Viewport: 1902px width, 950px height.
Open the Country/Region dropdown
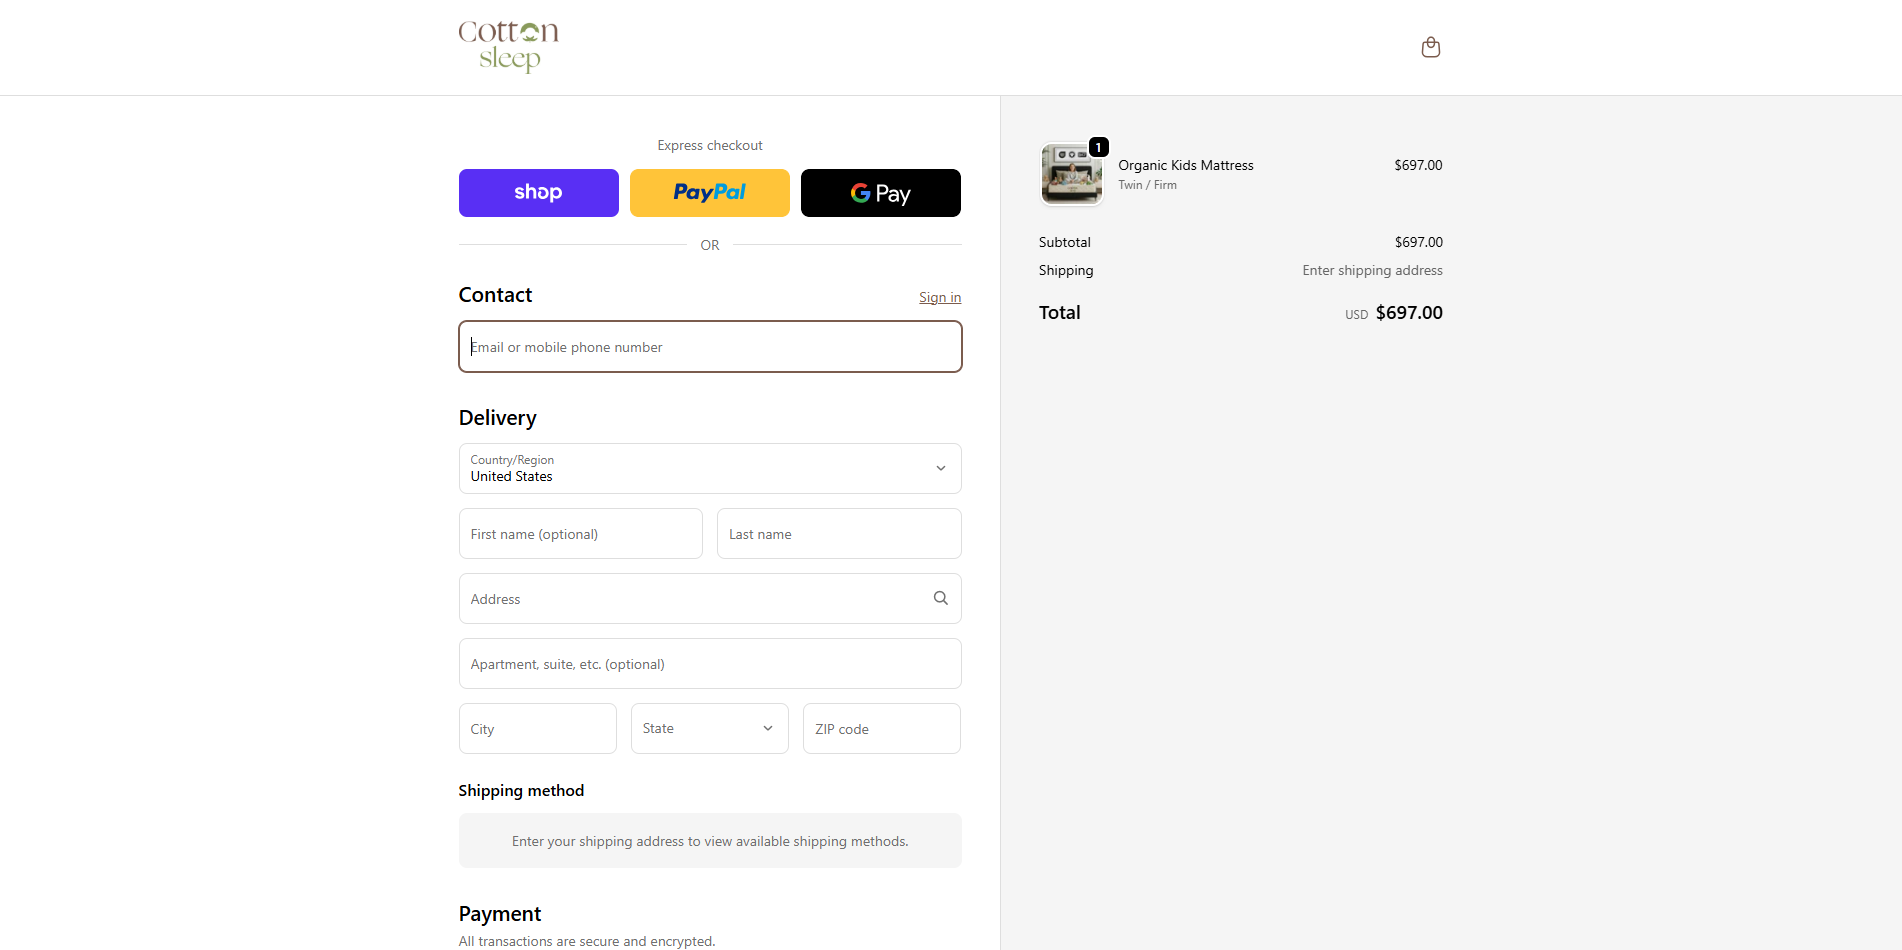click(709, 468)
